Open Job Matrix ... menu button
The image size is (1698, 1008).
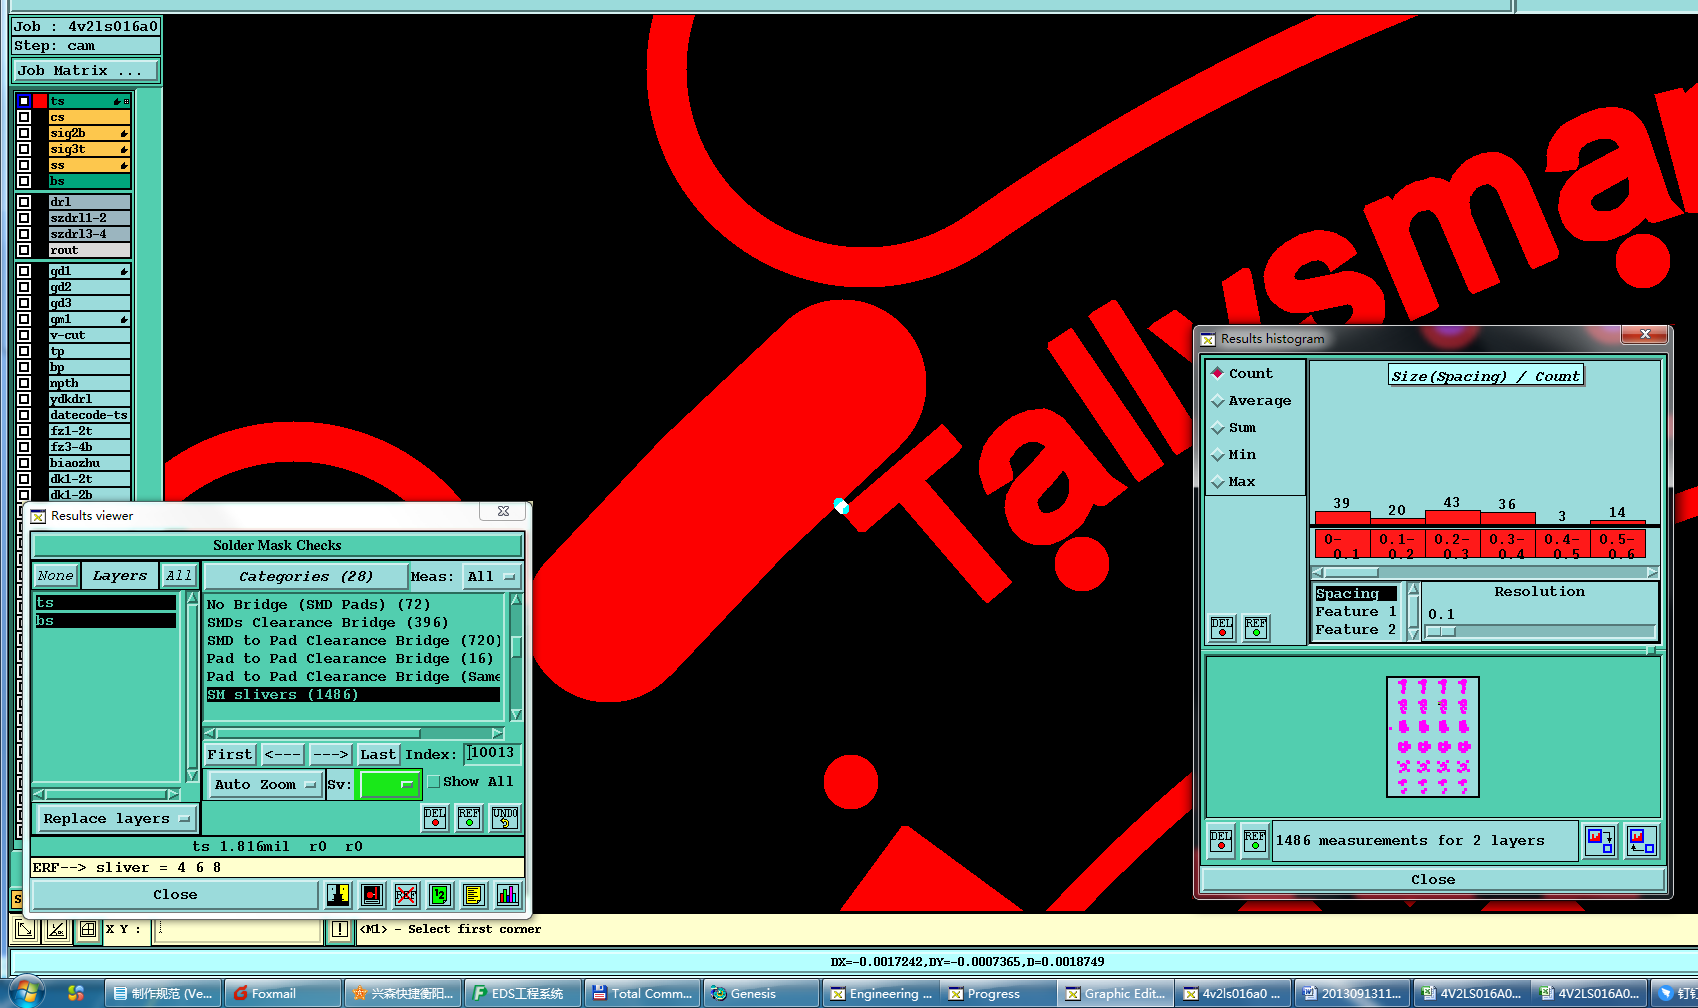coord(86,70)
